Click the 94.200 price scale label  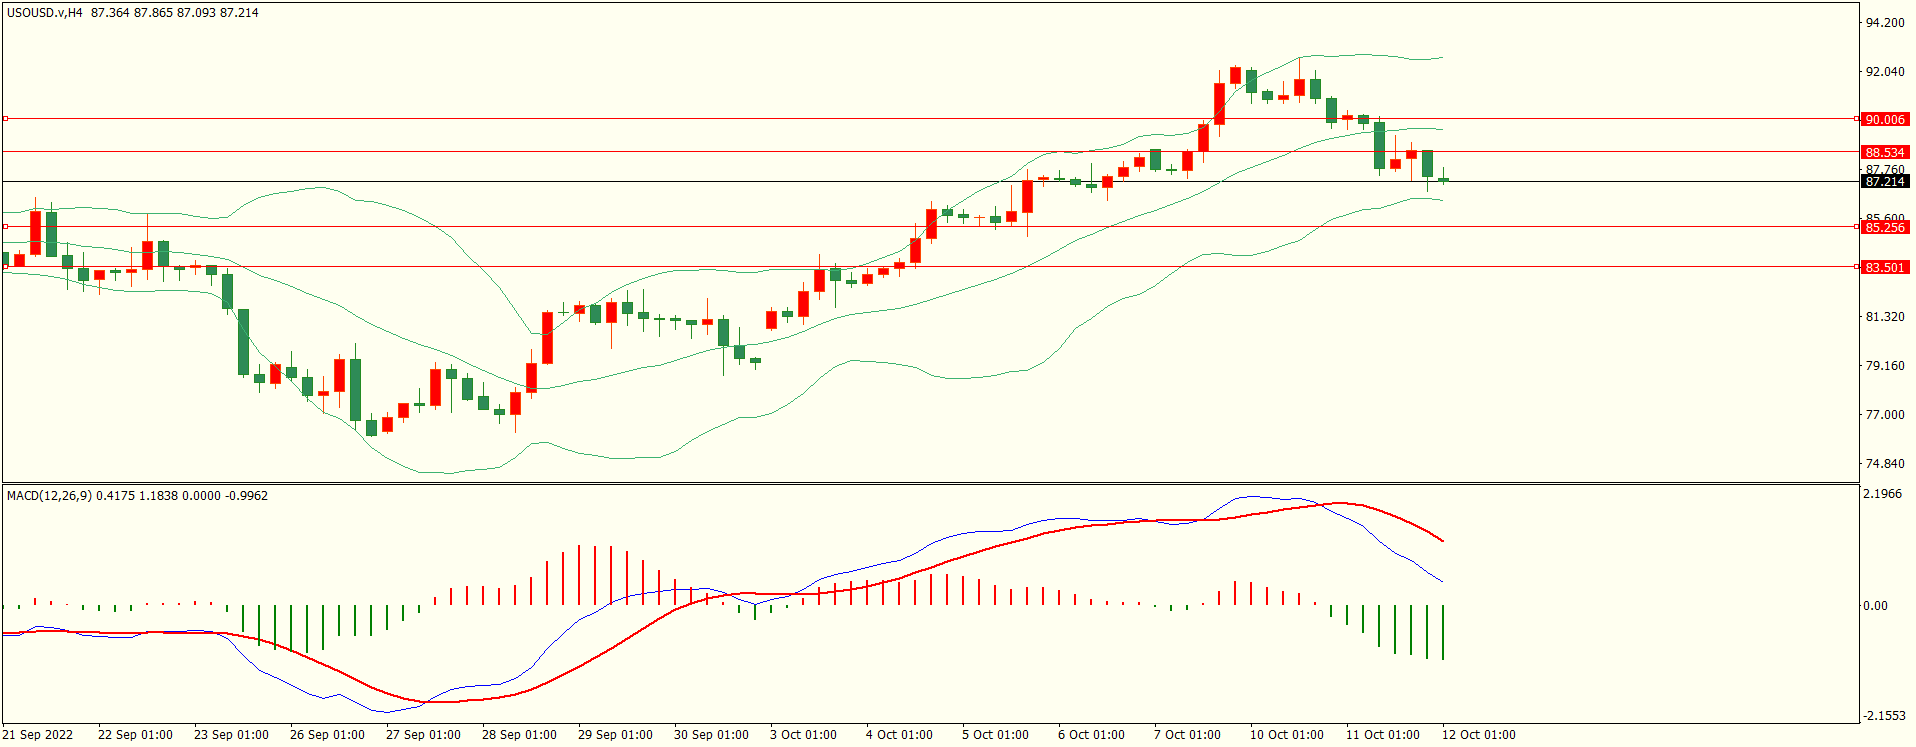coord(1884,23)
